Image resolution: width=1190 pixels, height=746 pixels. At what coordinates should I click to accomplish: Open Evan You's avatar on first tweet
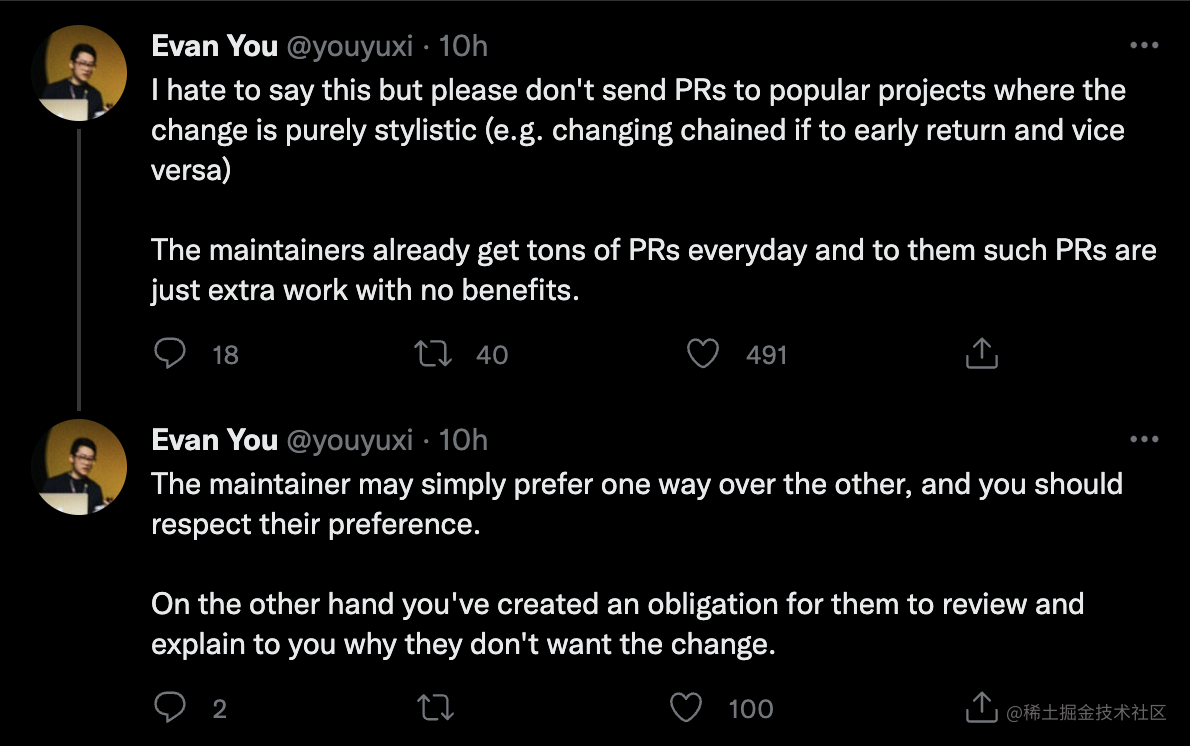(79, 73)
